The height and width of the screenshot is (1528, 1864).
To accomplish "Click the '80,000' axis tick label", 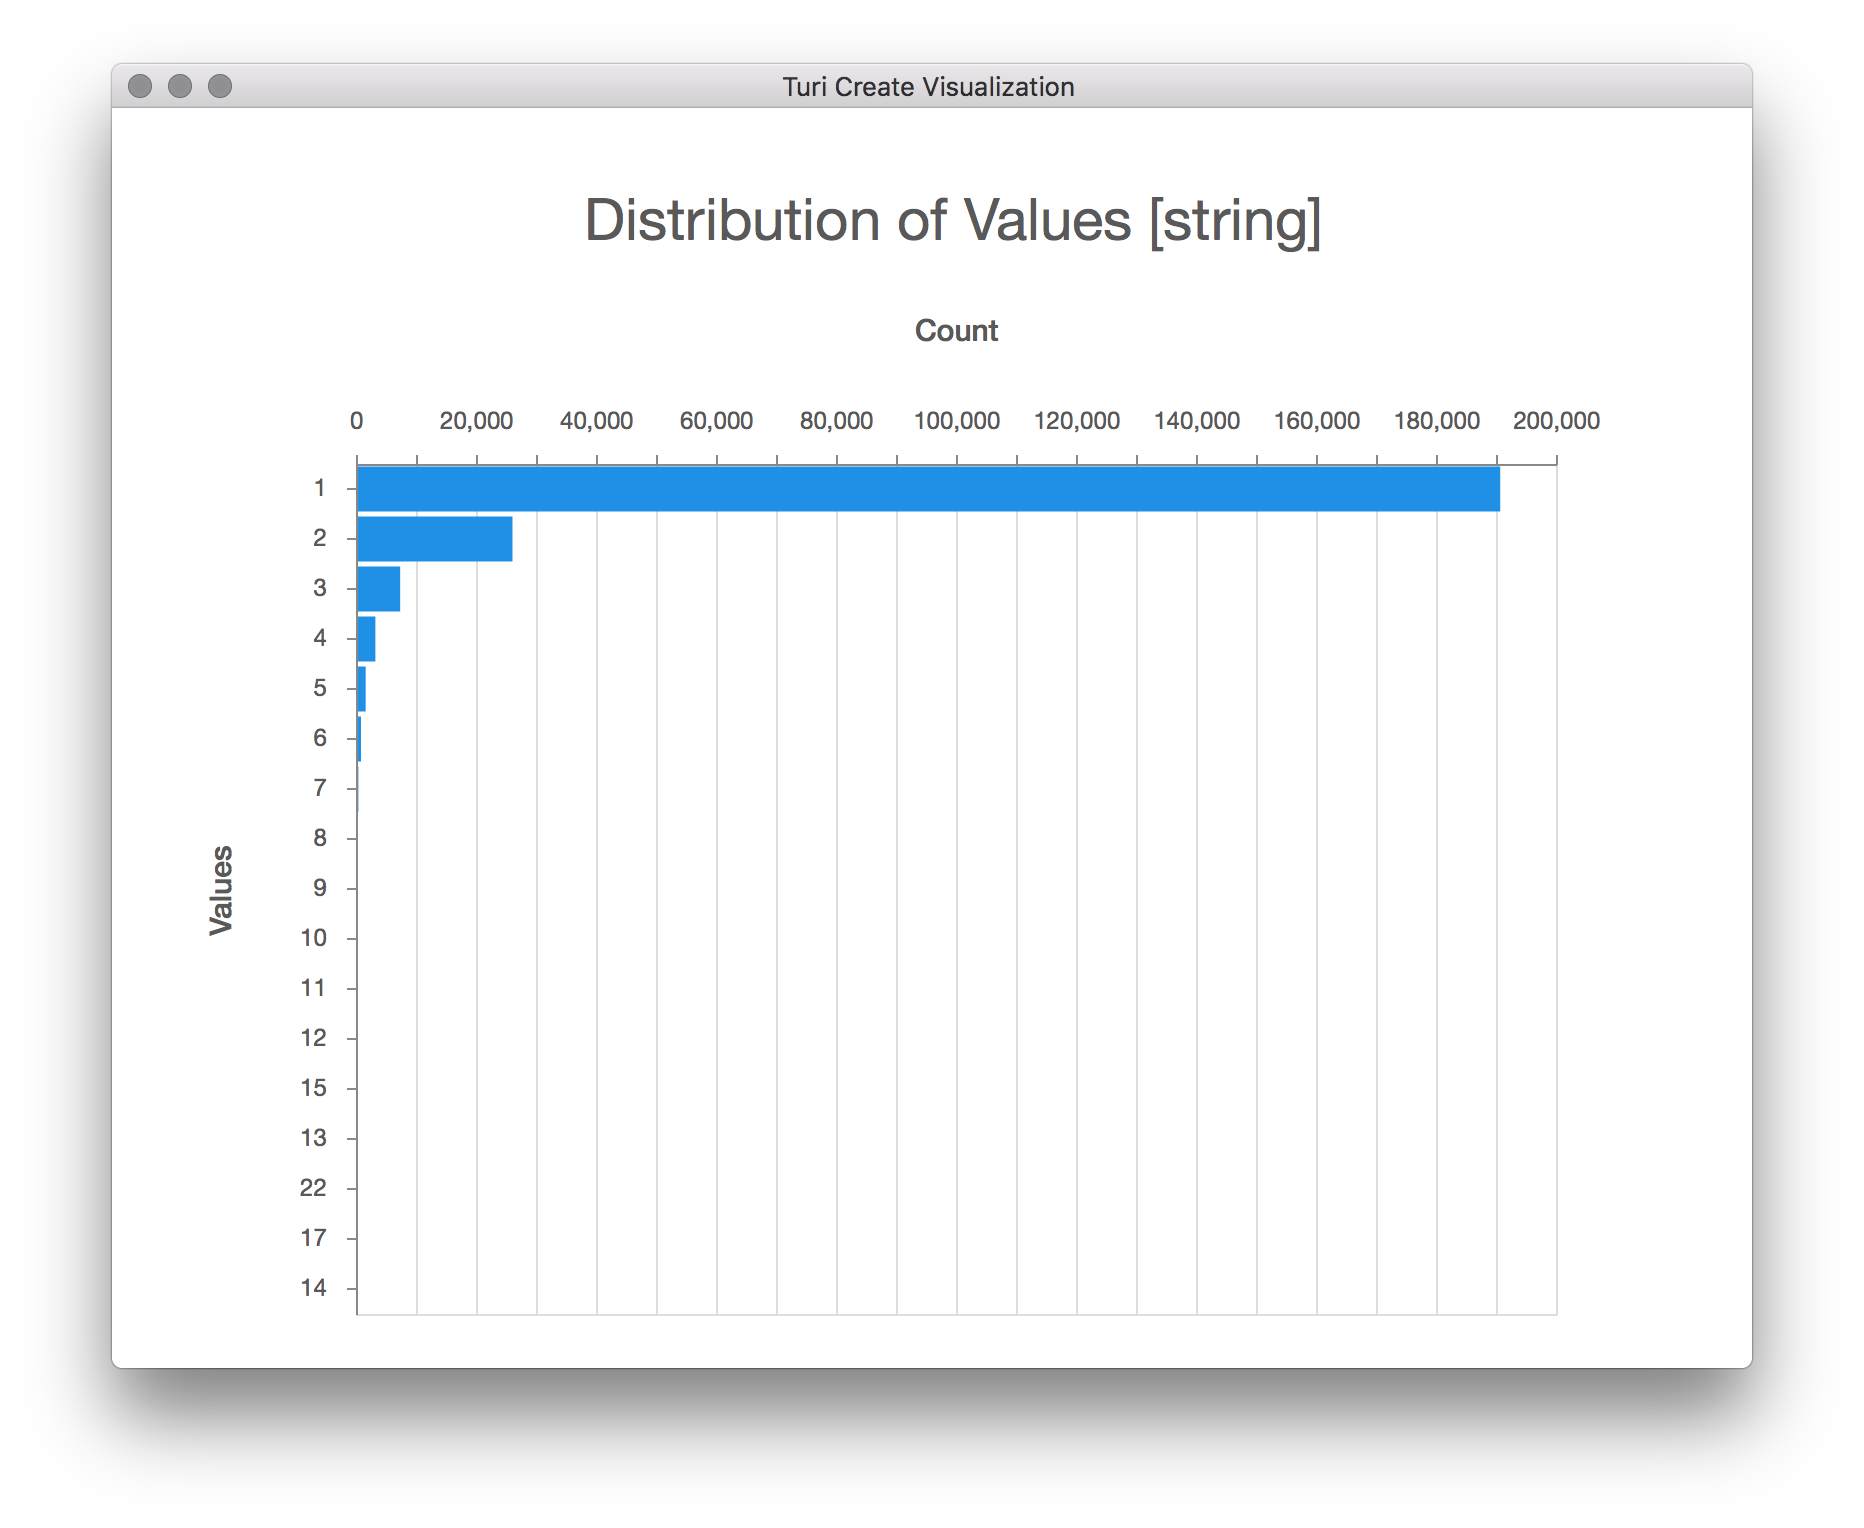I will click(x=836, y=421).
